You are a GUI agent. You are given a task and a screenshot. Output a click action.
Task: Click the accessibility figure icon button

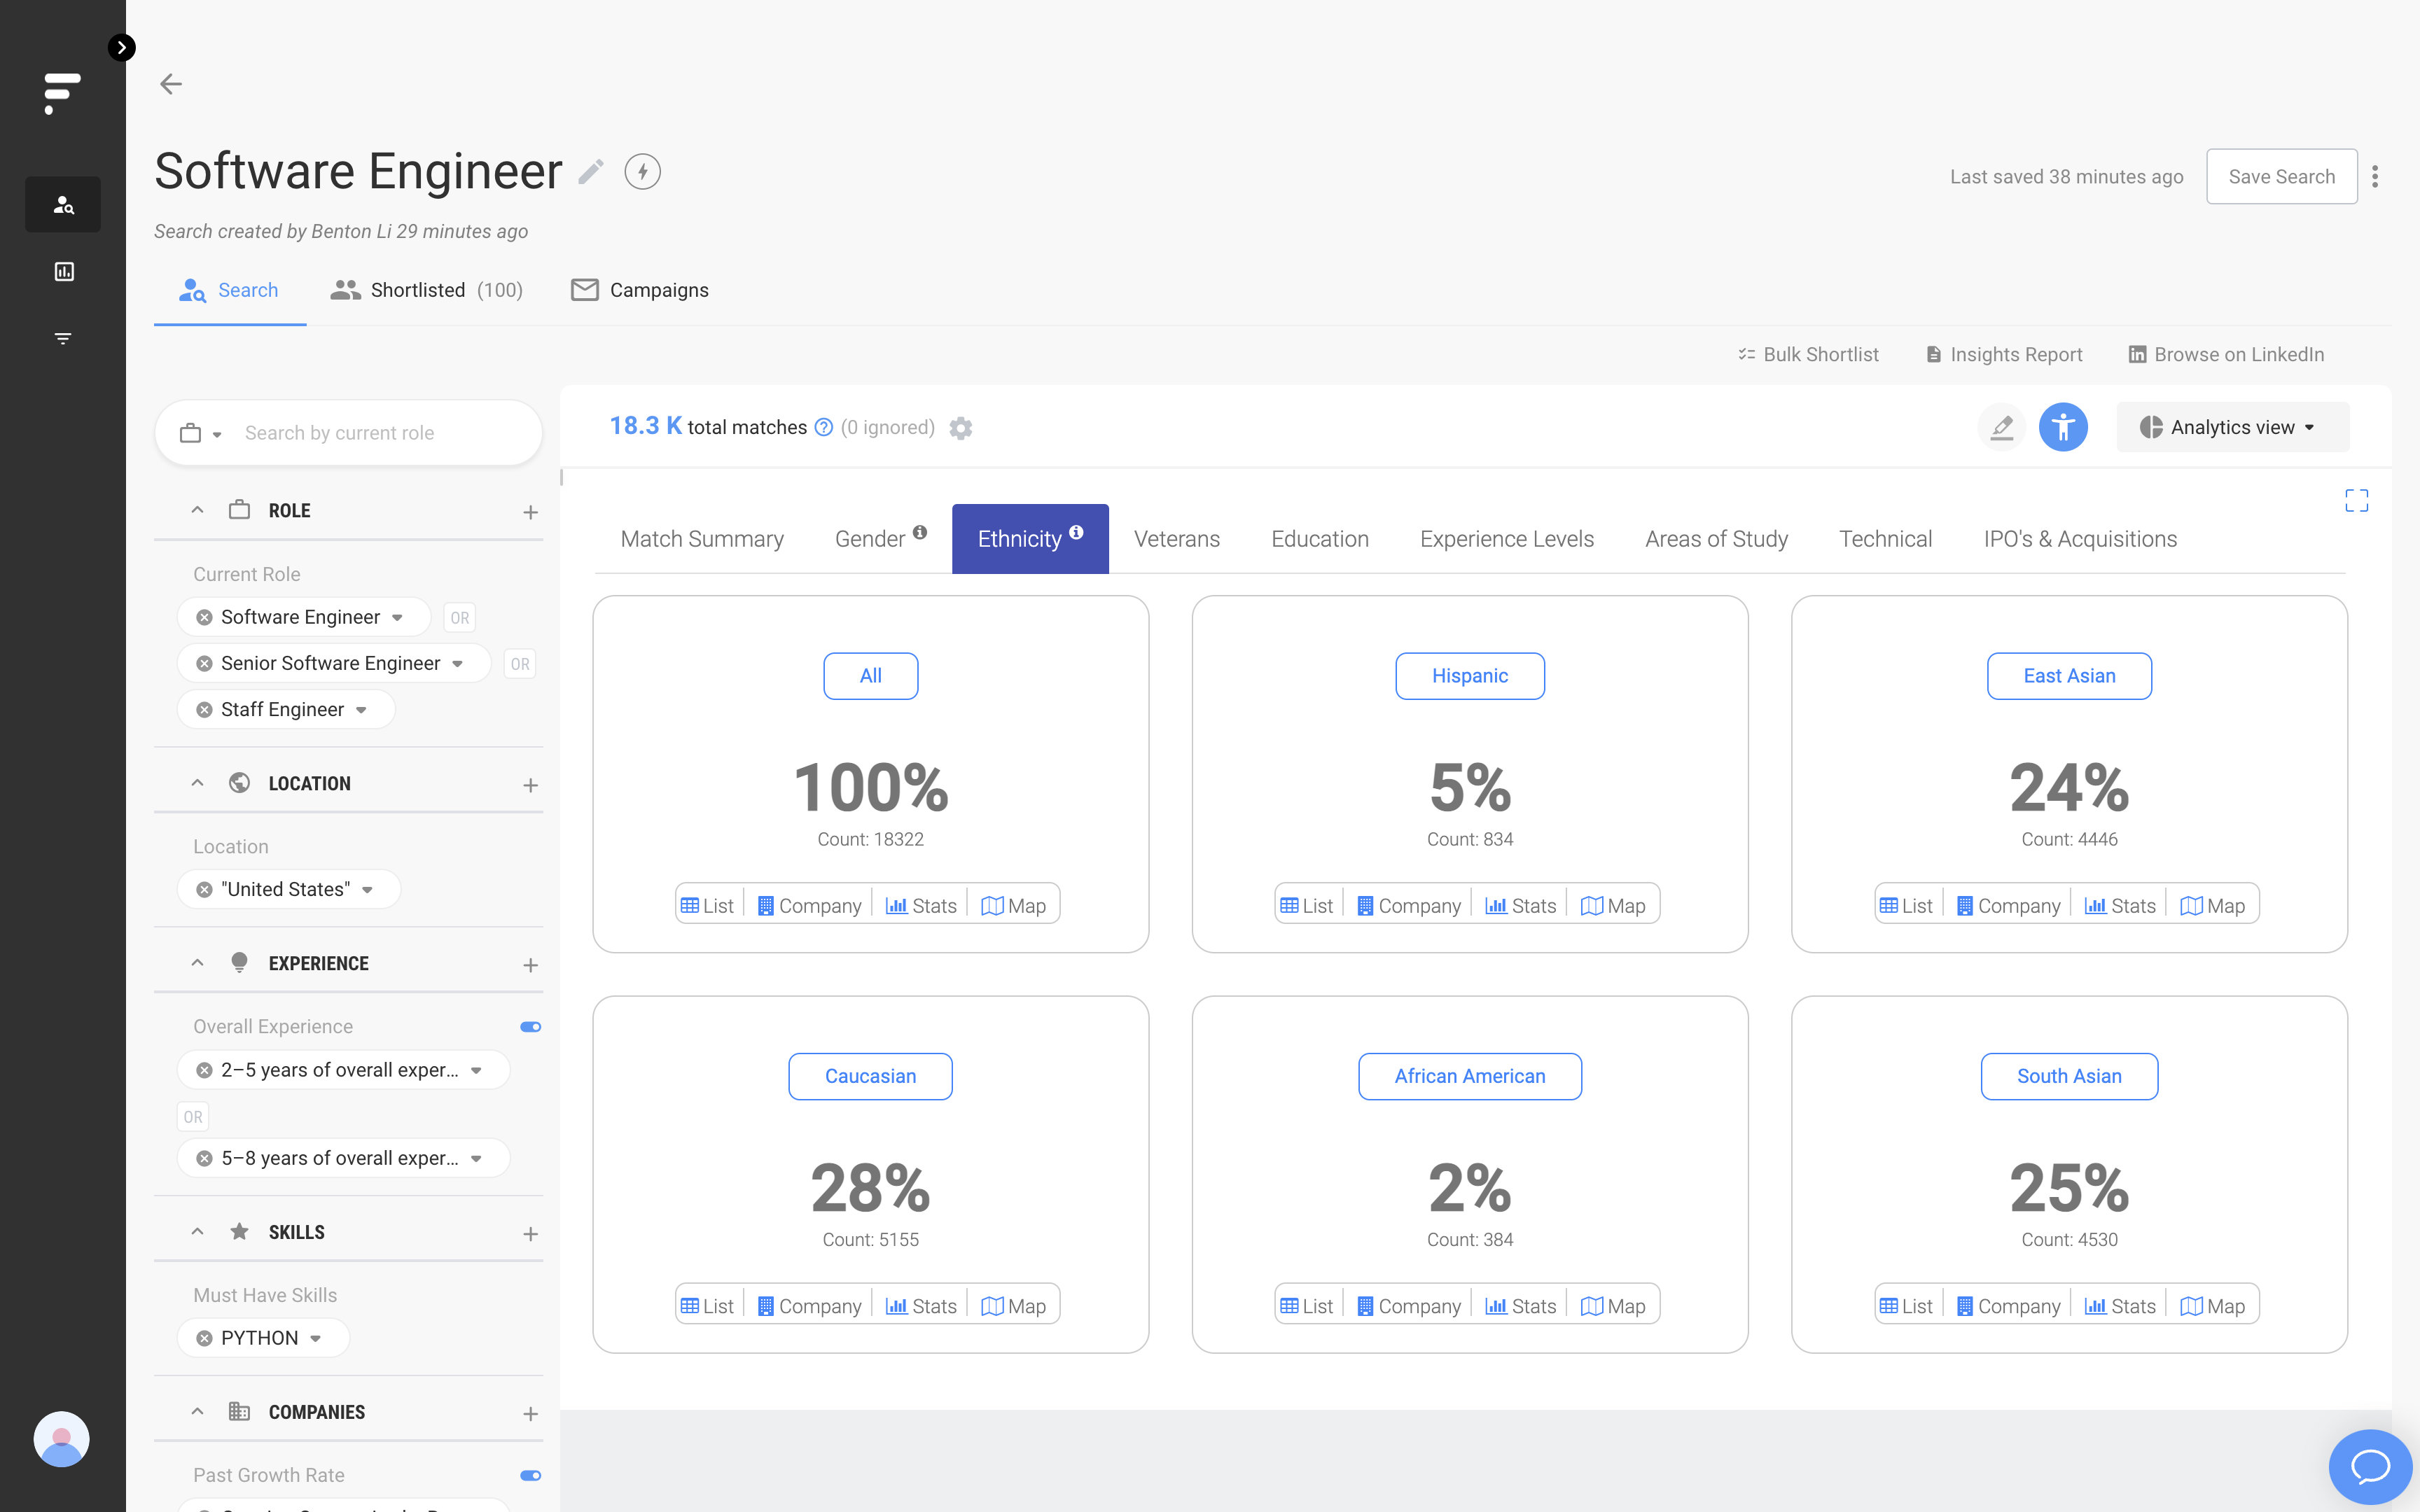click(x=2063, y=428)
